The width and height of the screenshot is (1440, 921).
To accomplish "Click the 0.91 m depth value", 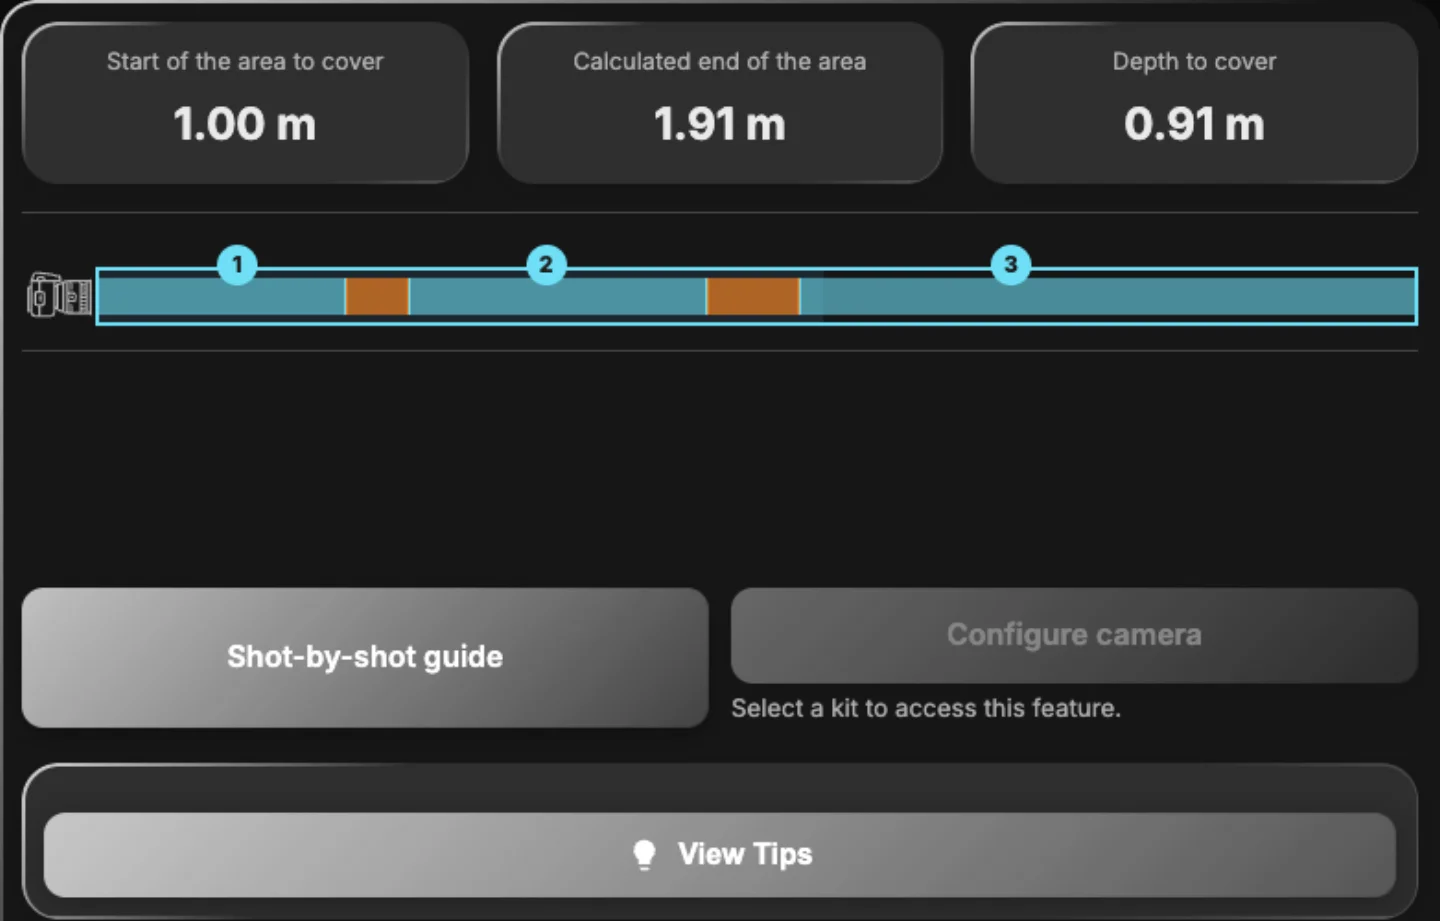I will click(1194, 125).
